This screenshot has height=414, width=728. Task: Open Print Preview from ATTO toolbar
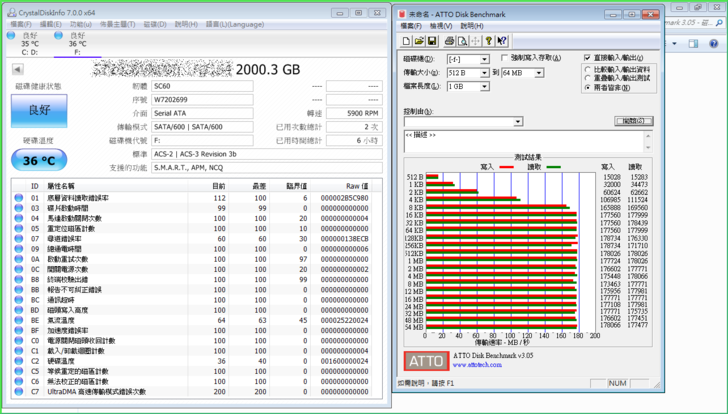pyautogui.click(x=462, y=41)
